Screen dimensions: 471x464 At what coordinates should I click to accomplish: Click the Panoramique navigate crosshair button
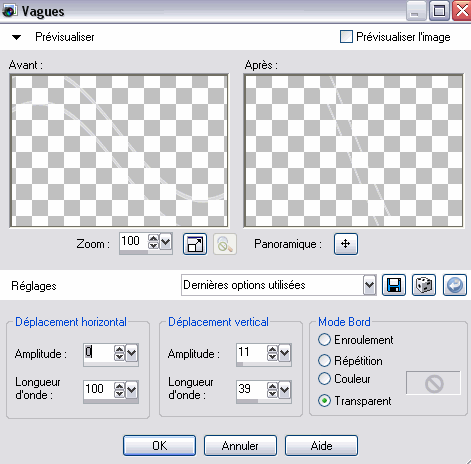click(346, 244)
